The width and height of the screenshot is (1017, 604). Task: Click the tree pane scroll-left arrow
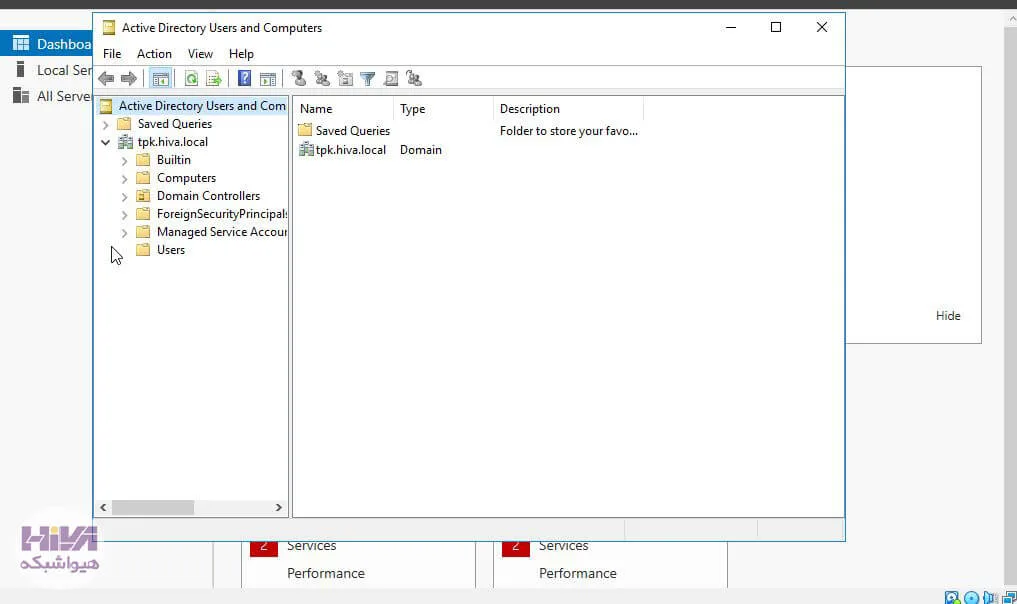tap(103, 507)
